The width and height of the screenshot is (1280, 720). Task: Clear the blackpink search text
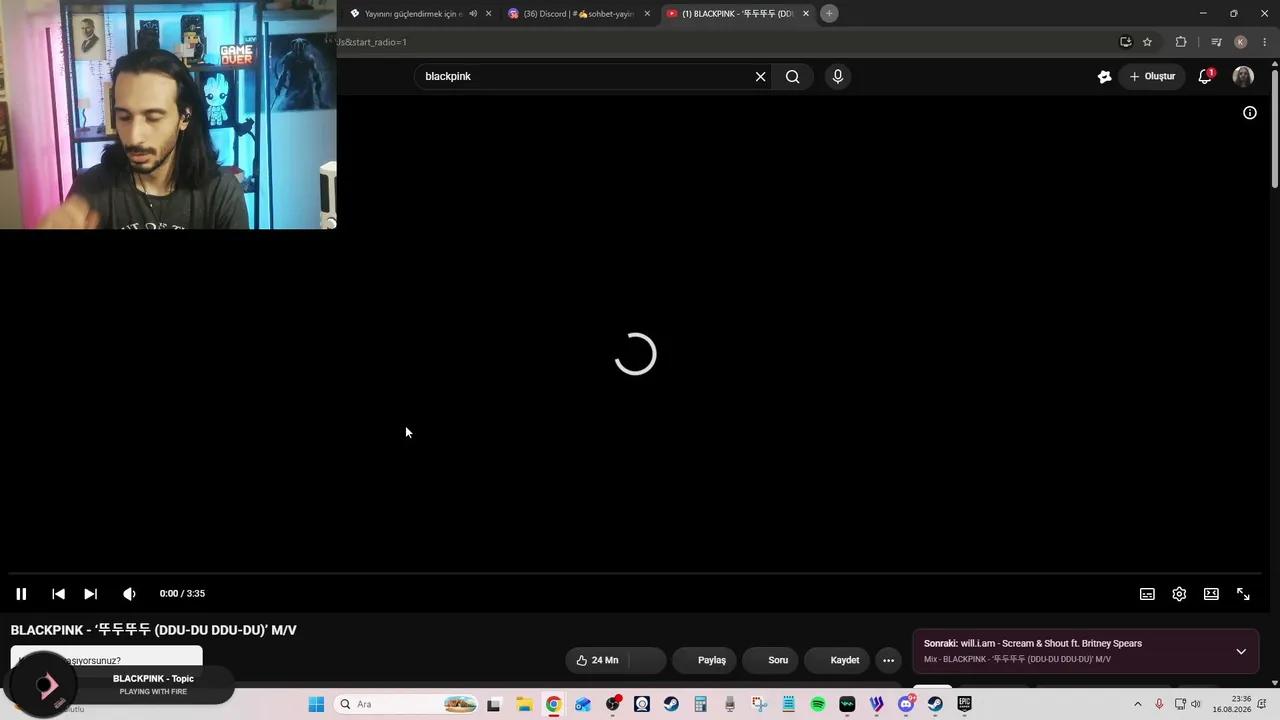tap(760, 76)
